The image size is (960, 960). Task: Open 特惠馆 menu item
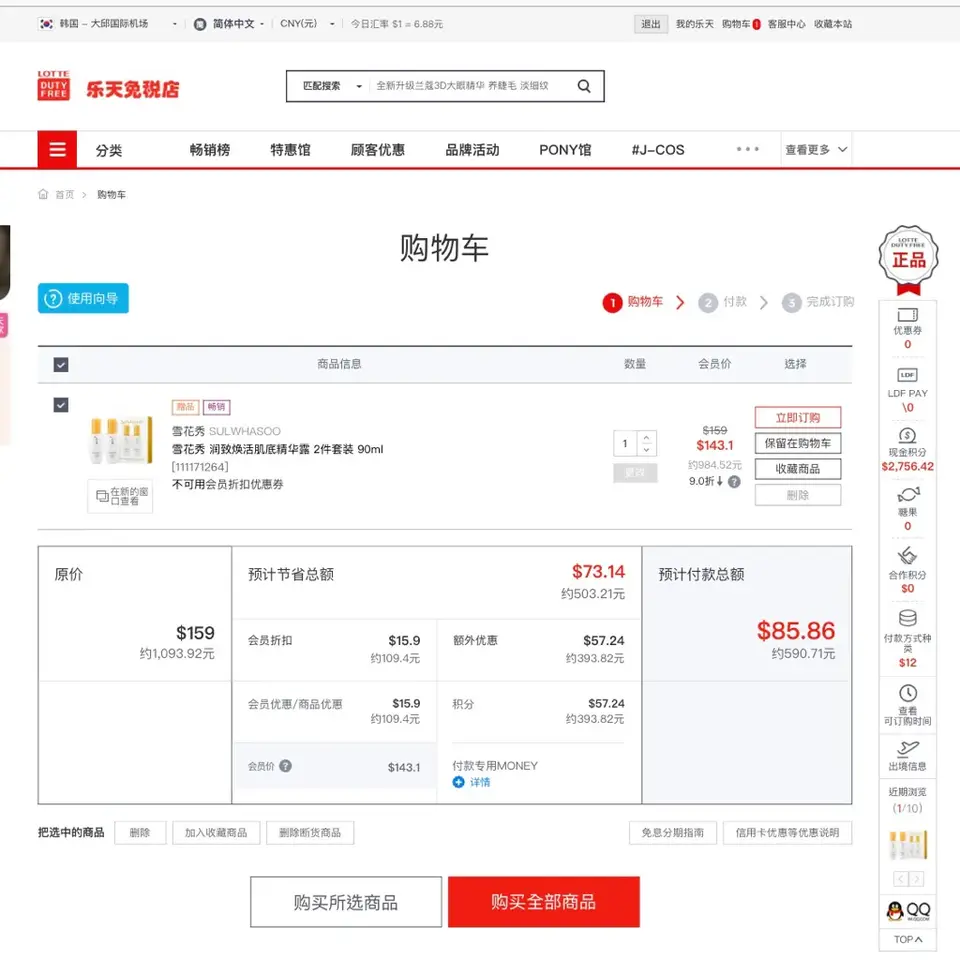290,150
